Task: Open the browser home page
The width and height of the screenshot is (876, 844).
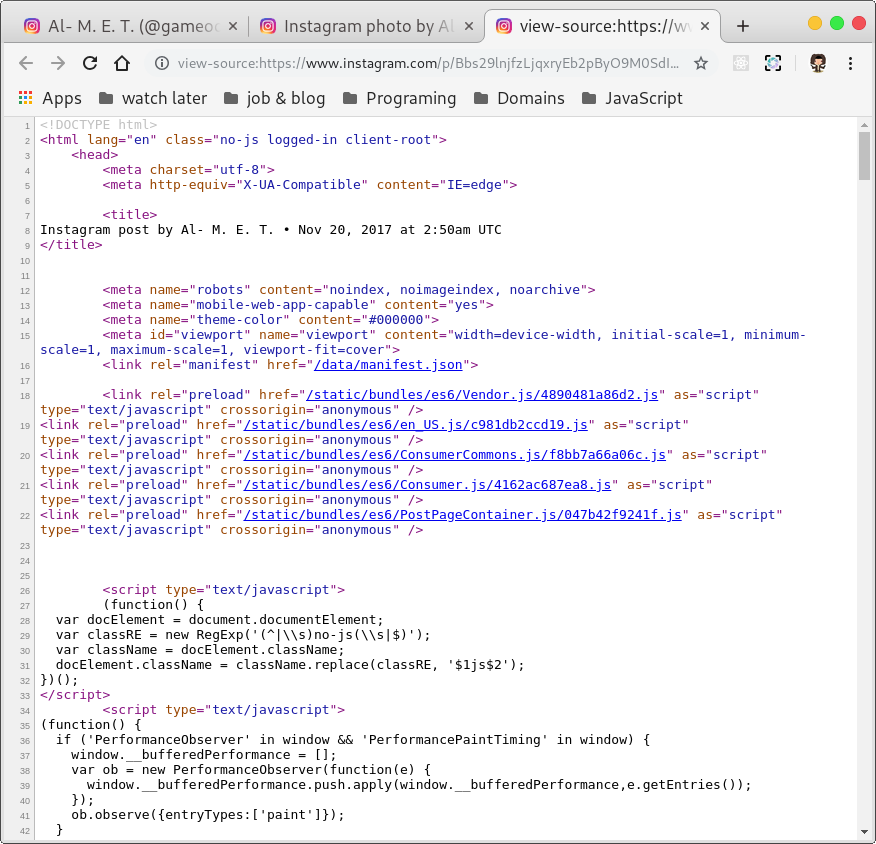Action: 122,63
